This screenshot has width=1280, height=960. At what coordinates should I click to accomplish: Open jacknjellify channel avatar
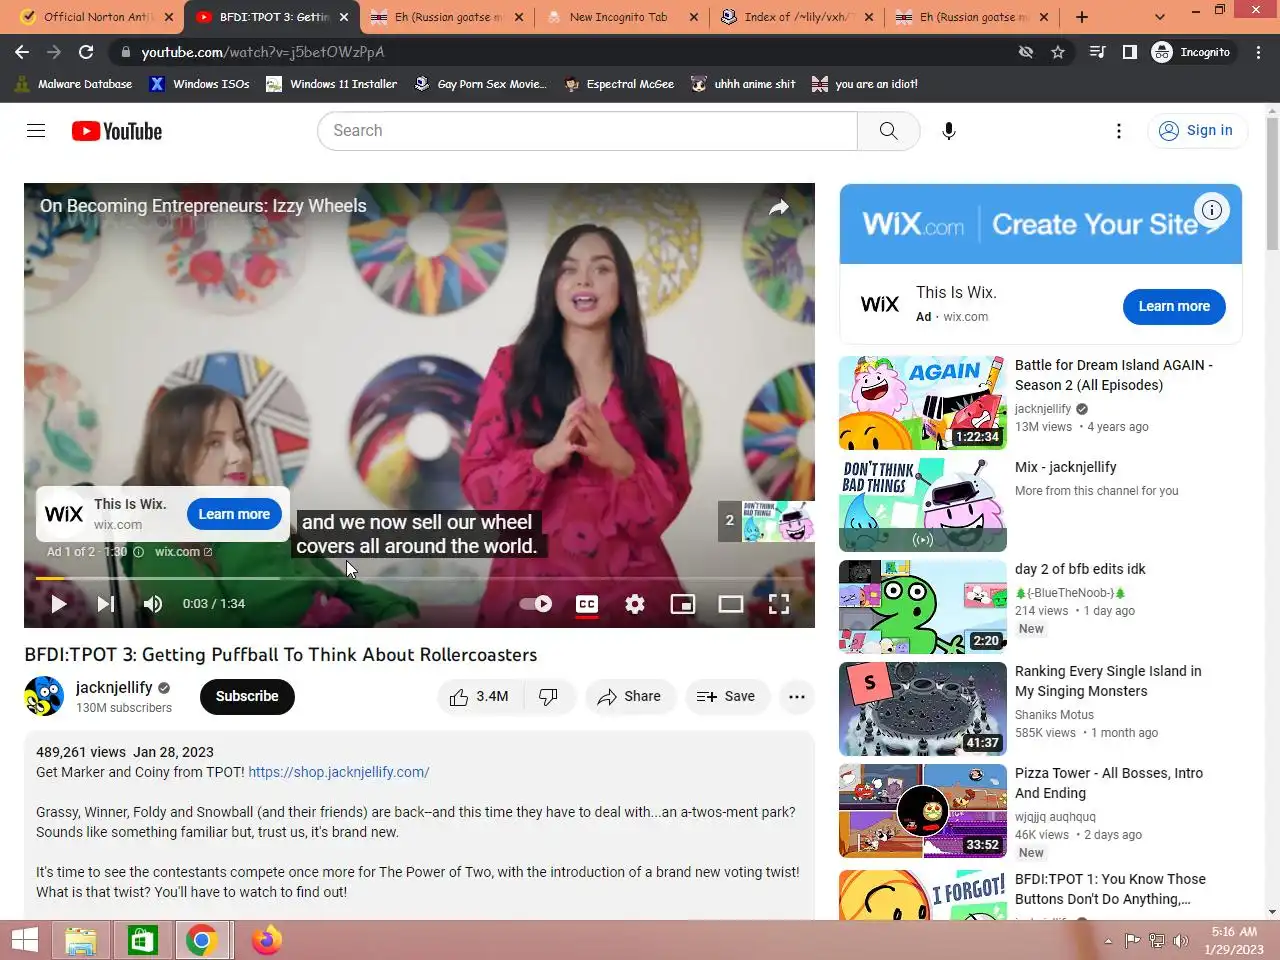(44, 697)
